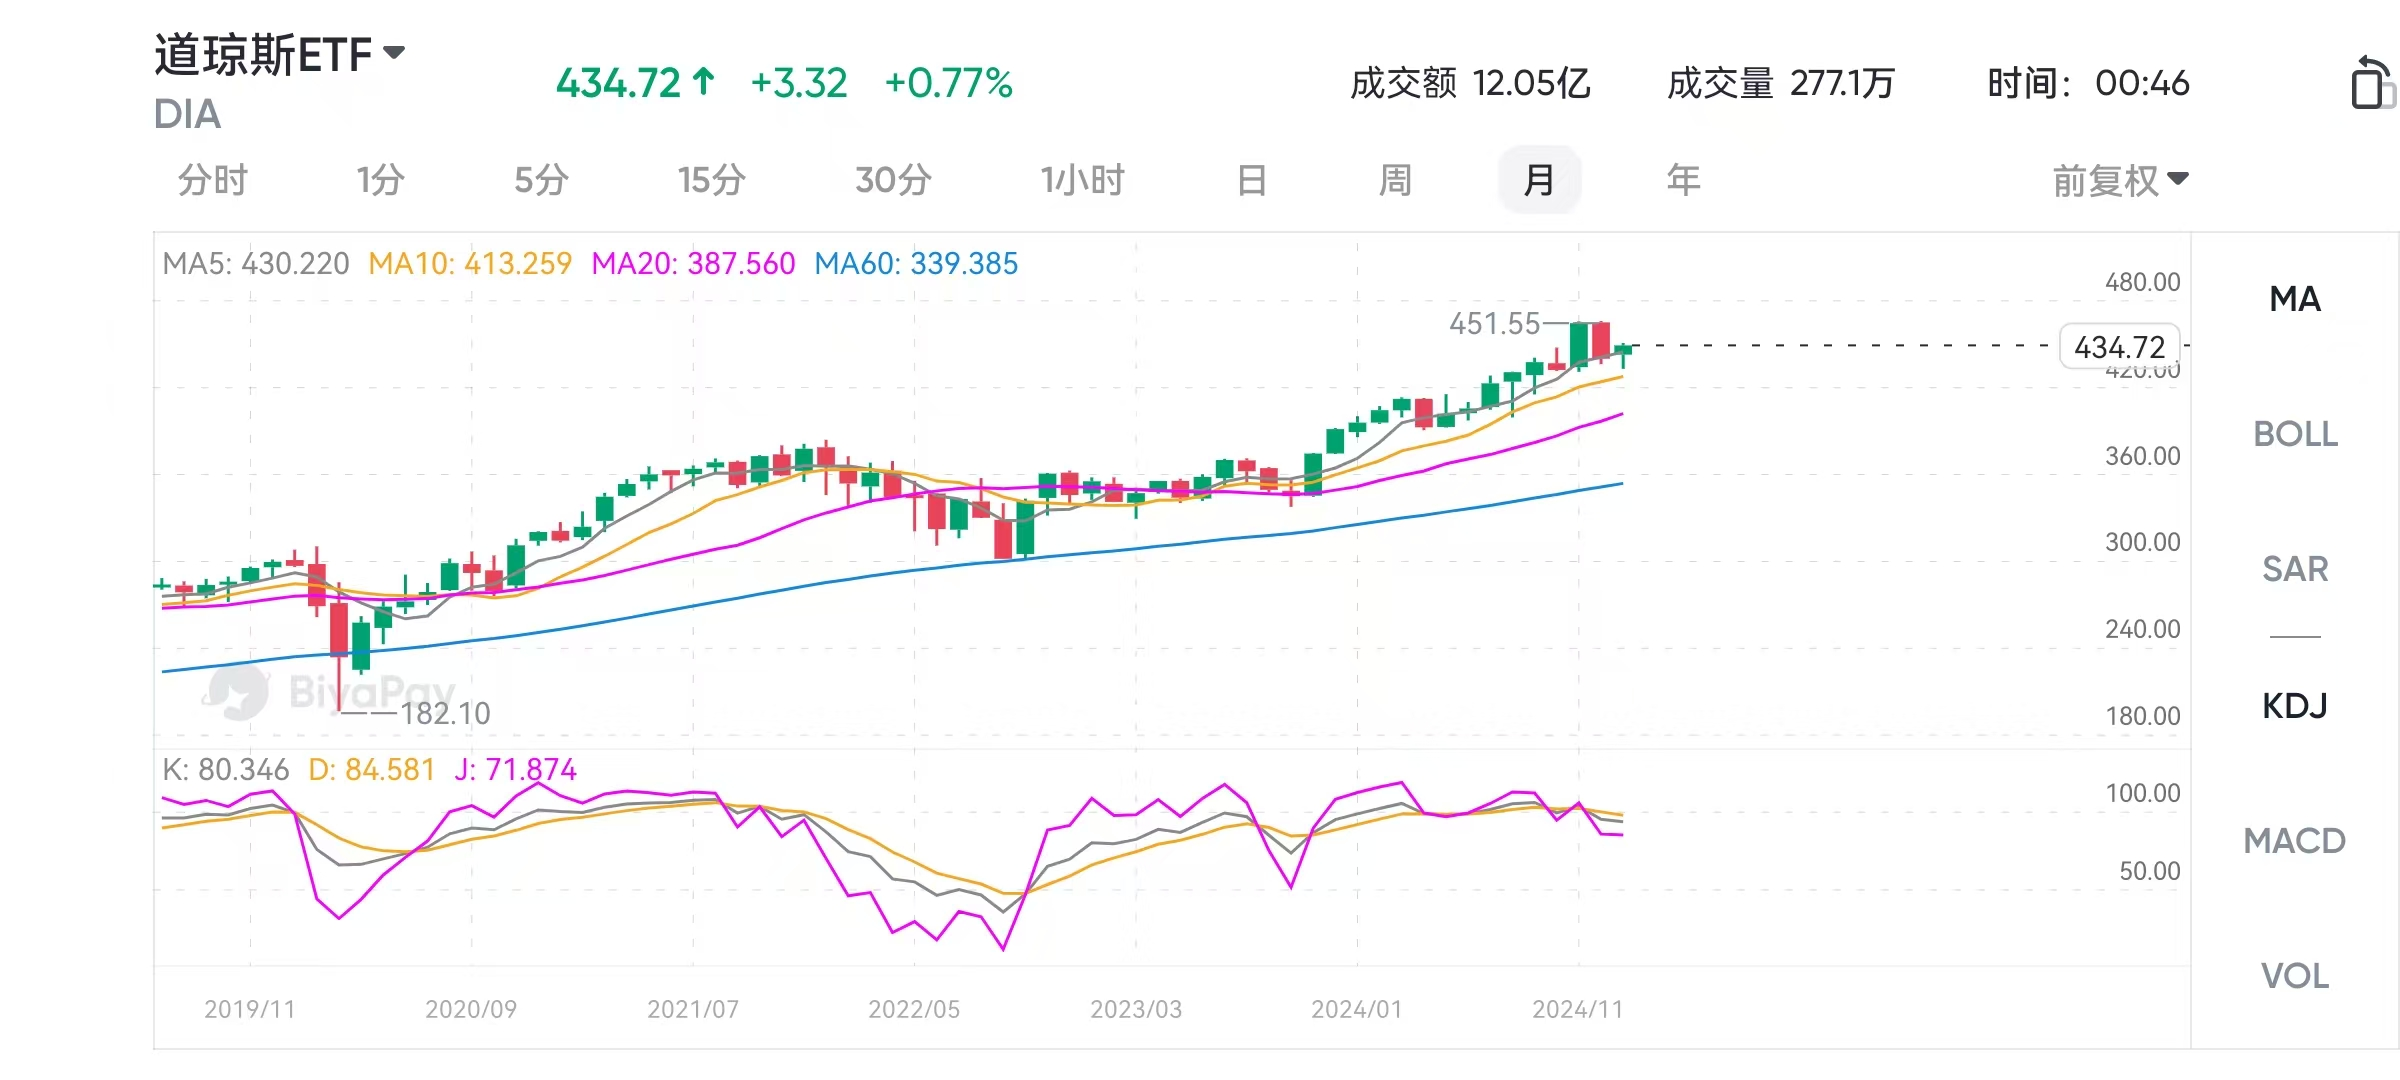Switch to the 日 daily chart

(1252, 181)
